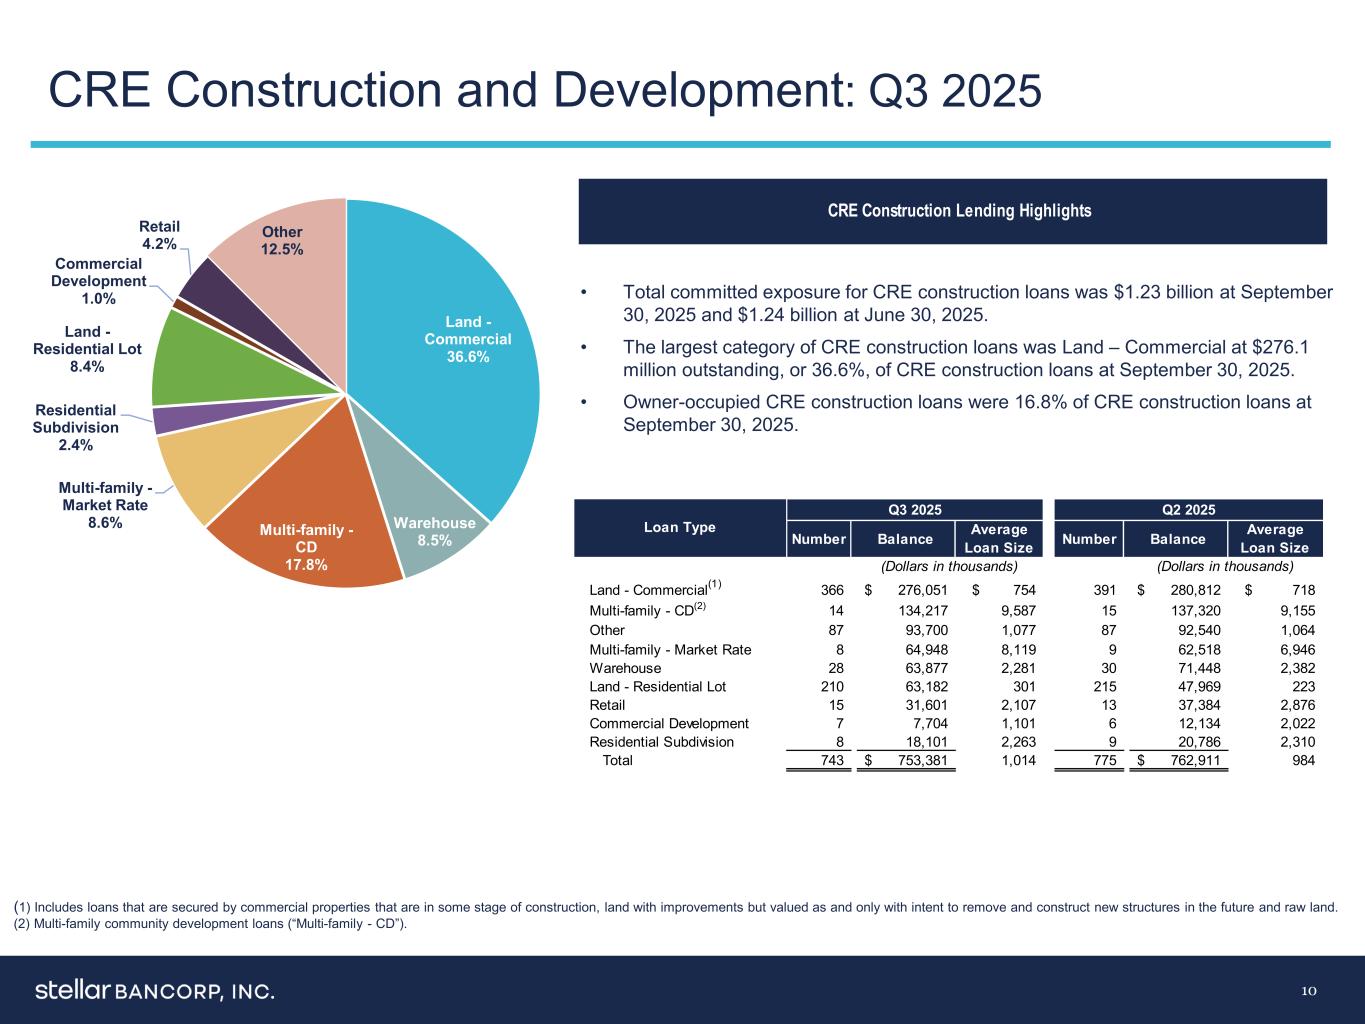Select the Warehouse row label in table
The image size is (1365, 1024).
pos(625,668)
